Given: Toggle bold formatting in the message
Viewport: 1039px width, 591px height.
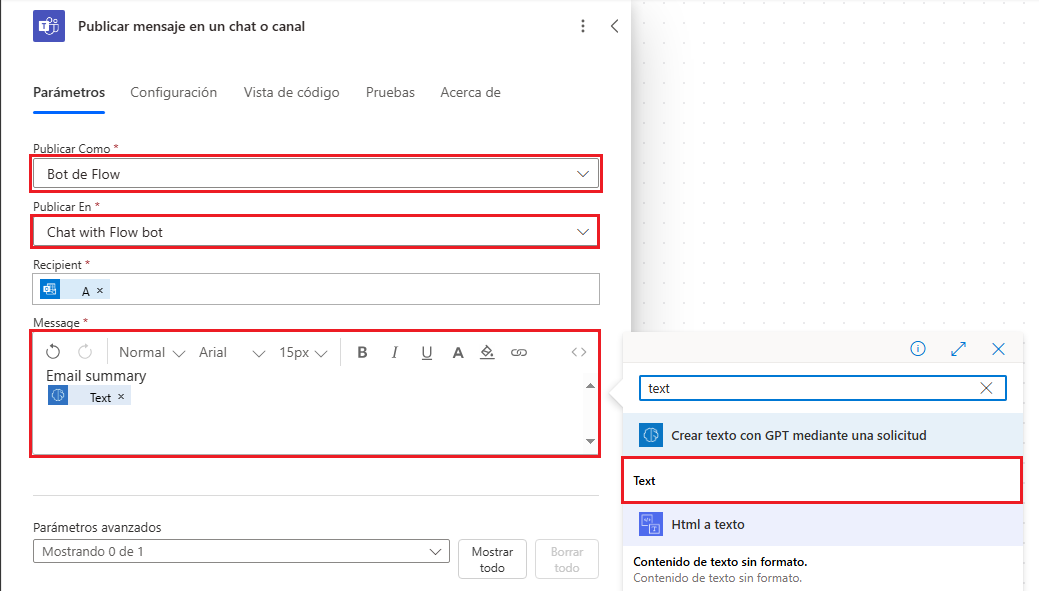Looking at the screenshot, I should (x=362, y=352).
